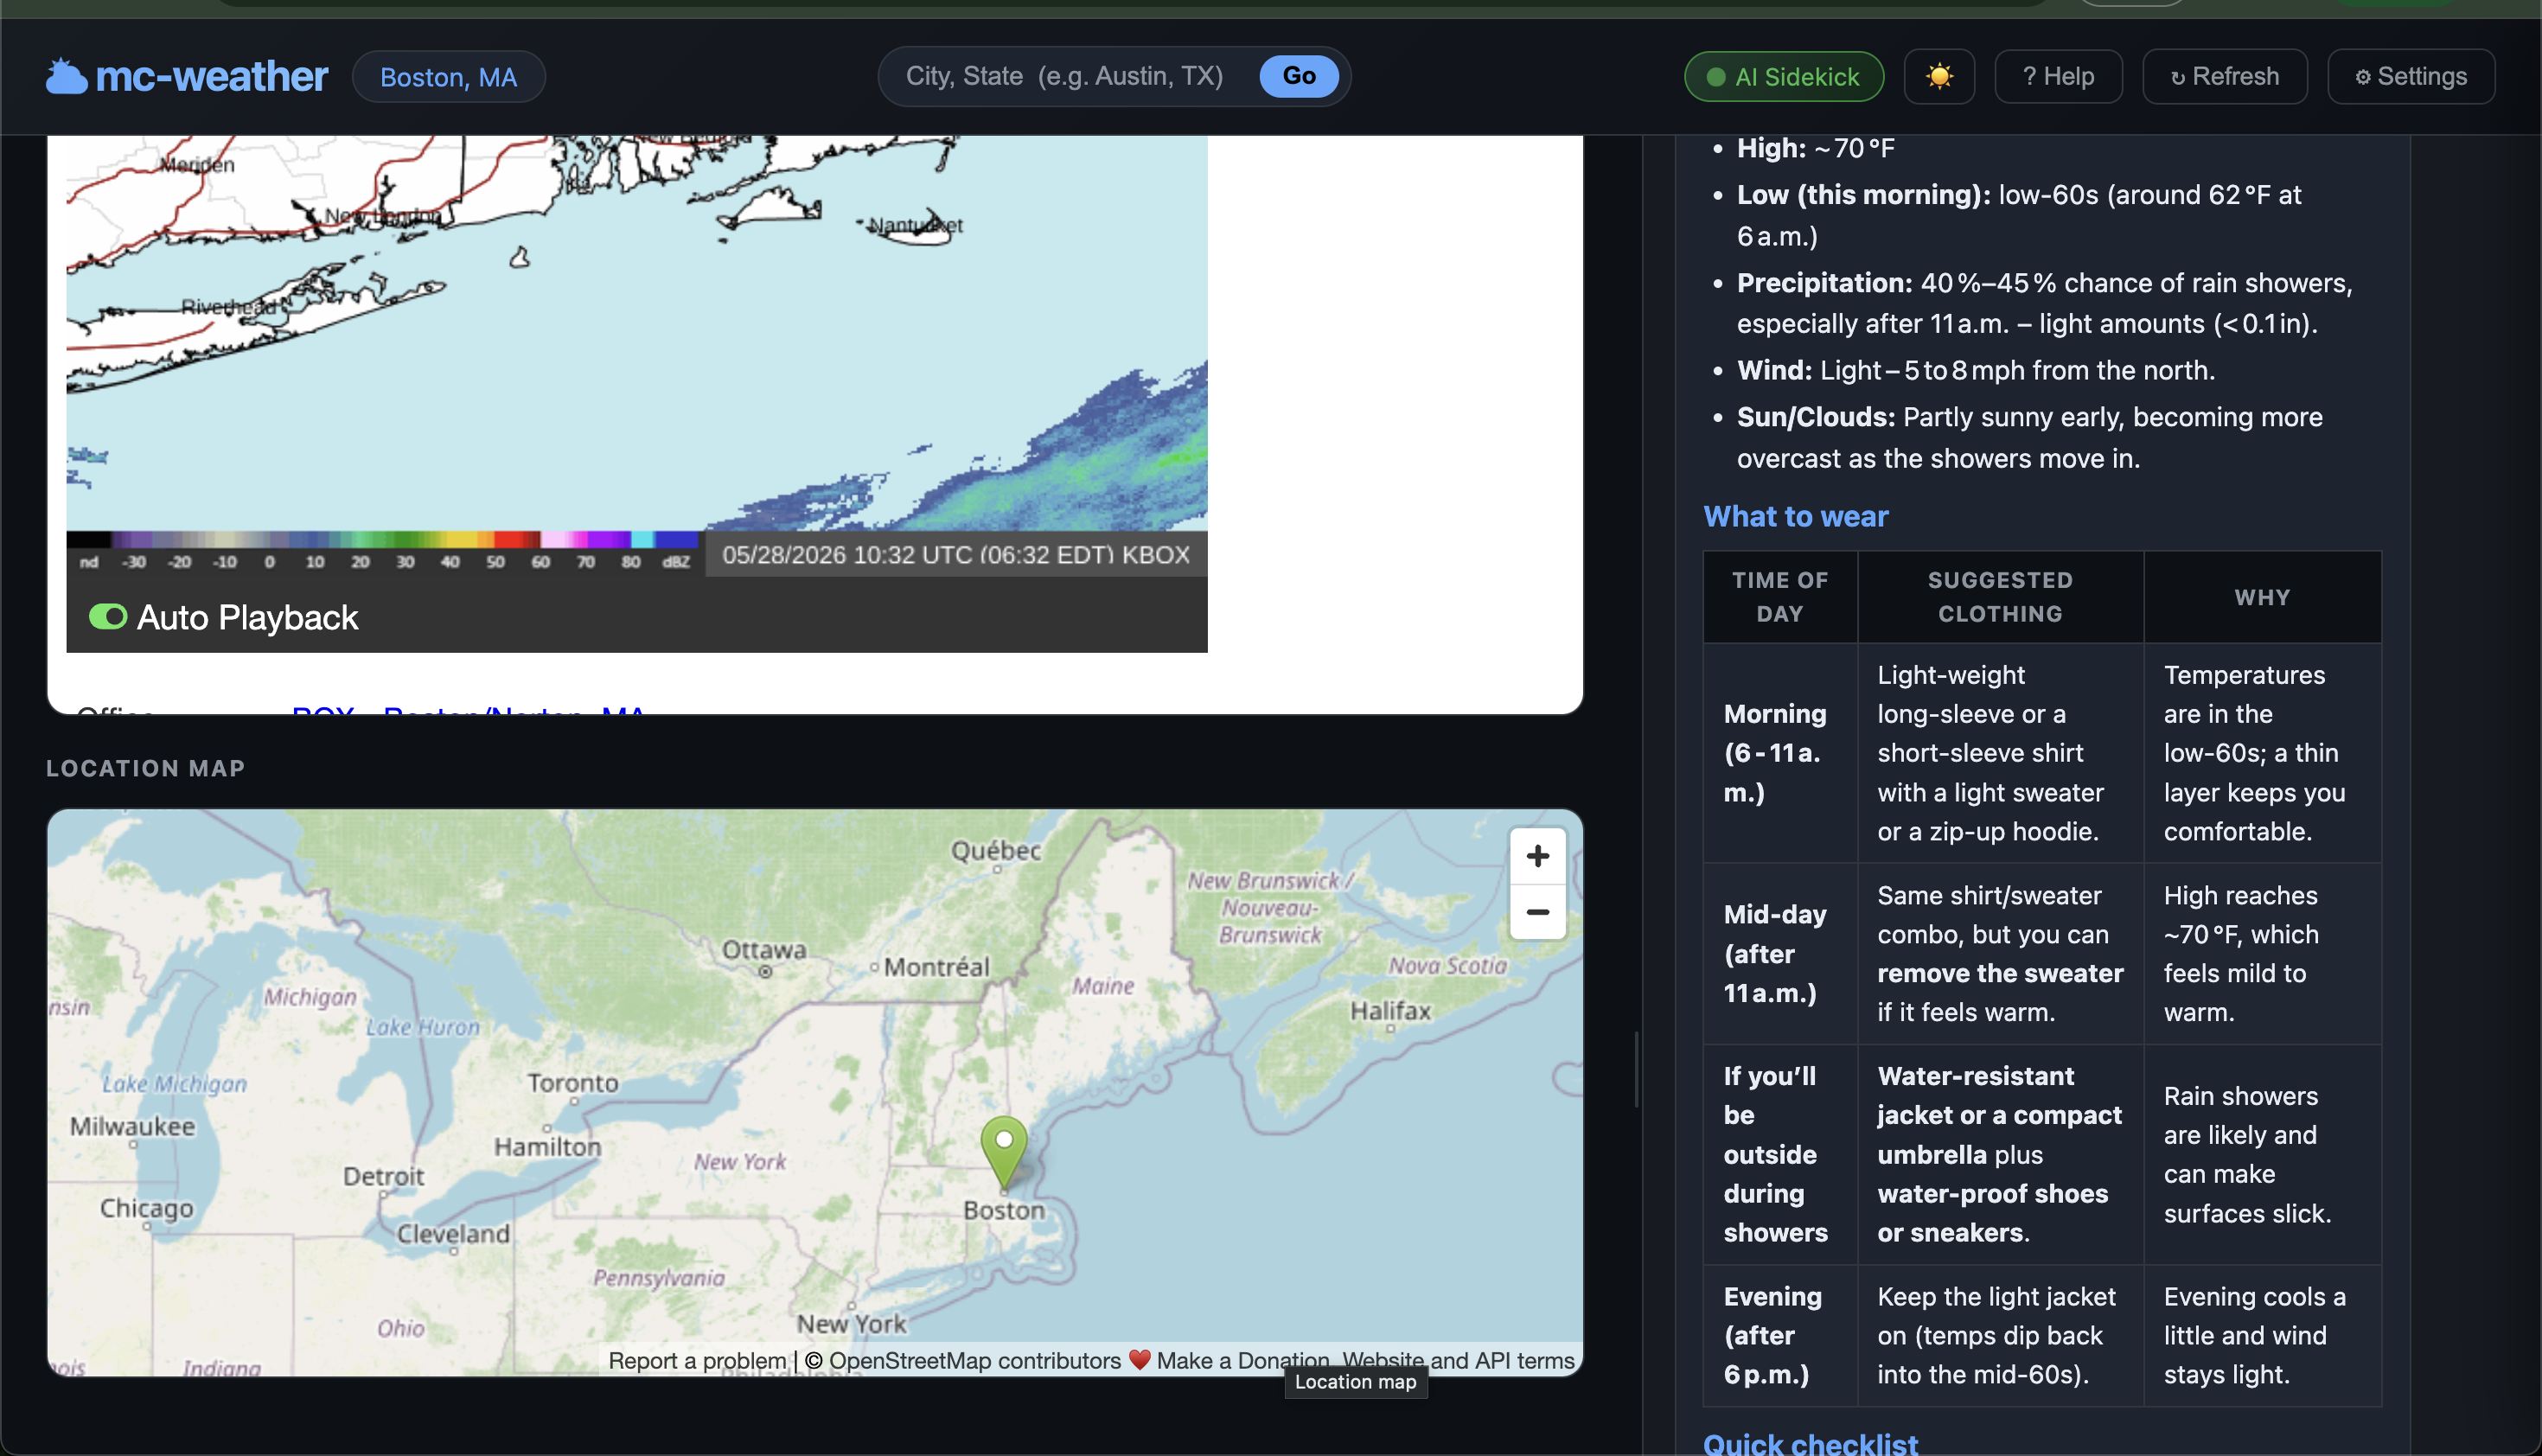This screenshot has width=2542, height=1456.
Task: Click the Québec label on location map
Action: coord(996,851)
